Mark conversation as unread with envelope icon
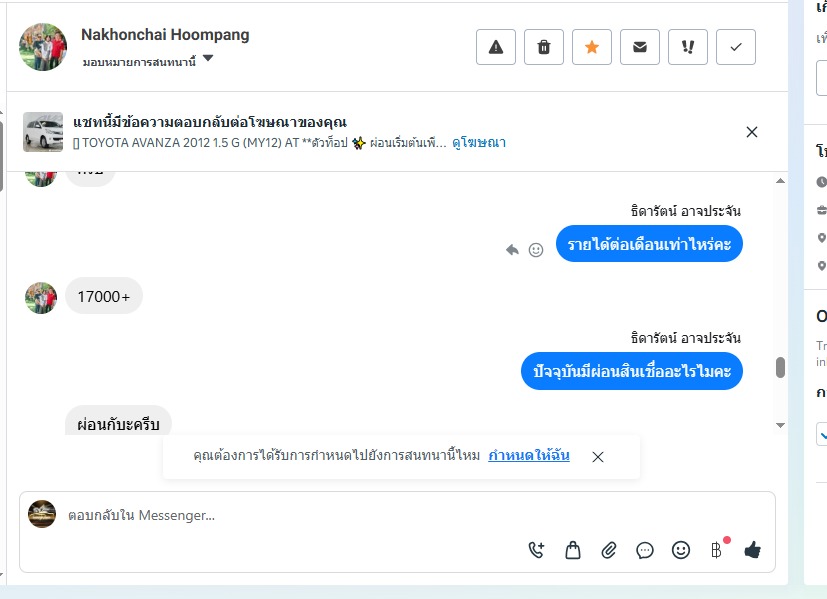 point(640,47)
